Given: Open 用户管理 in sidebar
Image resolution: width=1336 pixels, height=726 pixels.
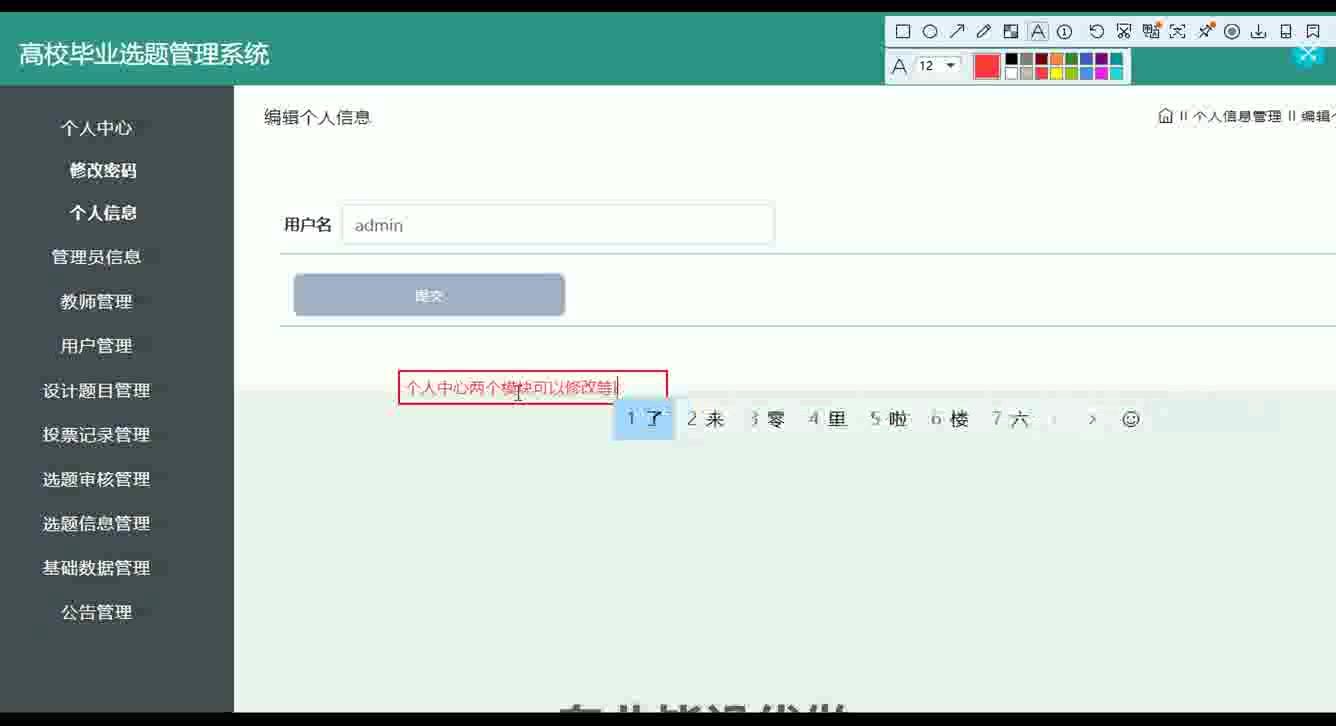Looking at the screenshot, I should pyautogui.click(x=96, y=346).
